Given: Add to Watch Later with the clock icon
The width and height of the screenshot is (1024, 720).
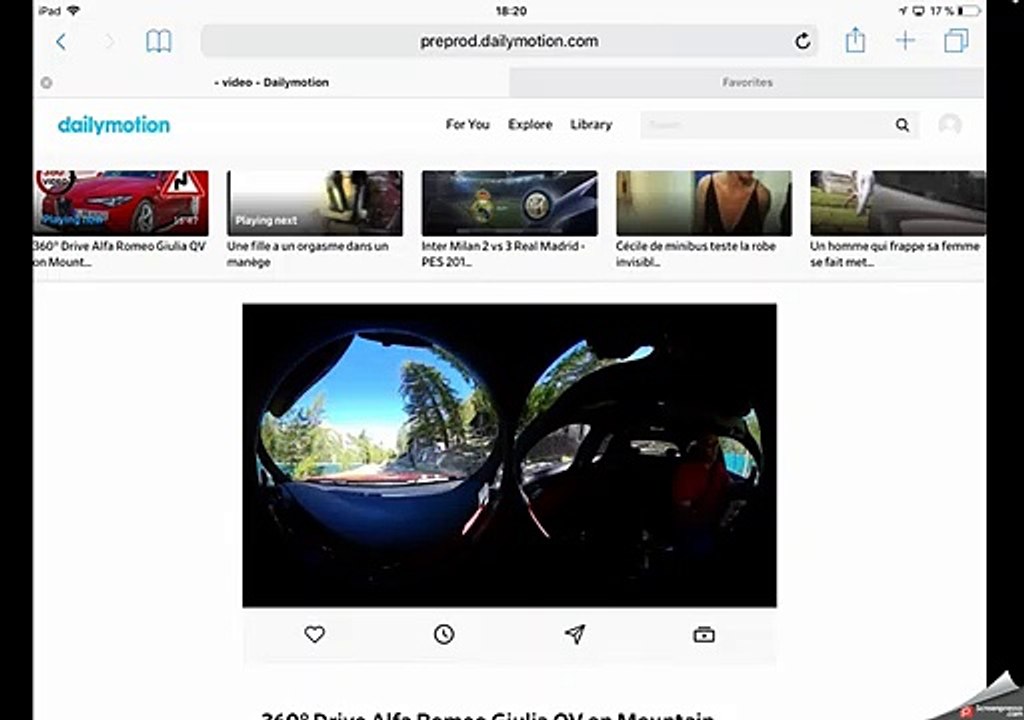Looking at the screenshot, I should [x=444, y=634].
